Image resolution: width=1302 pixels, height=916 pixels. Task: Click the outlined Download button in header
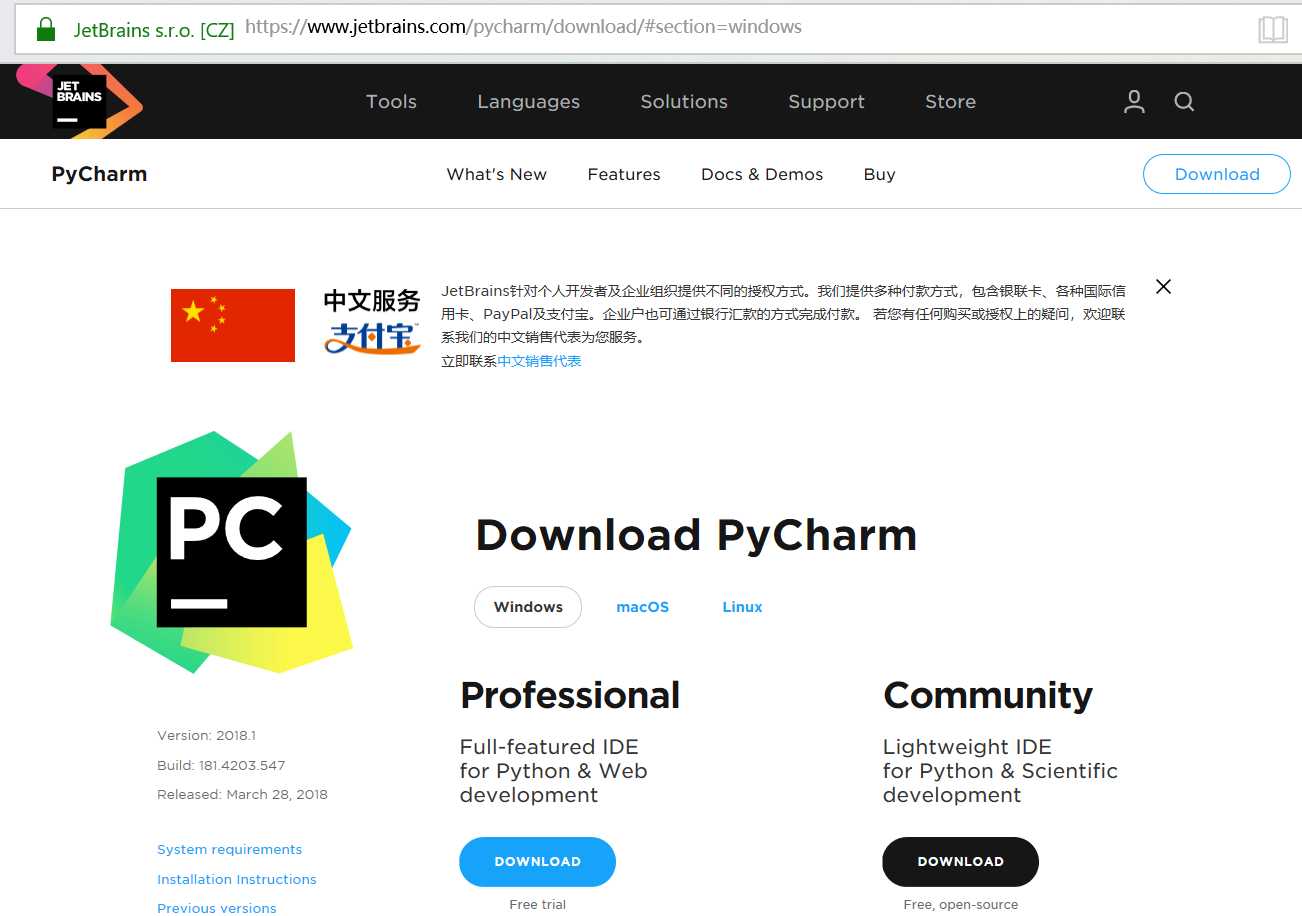[x=1217, y=174]
